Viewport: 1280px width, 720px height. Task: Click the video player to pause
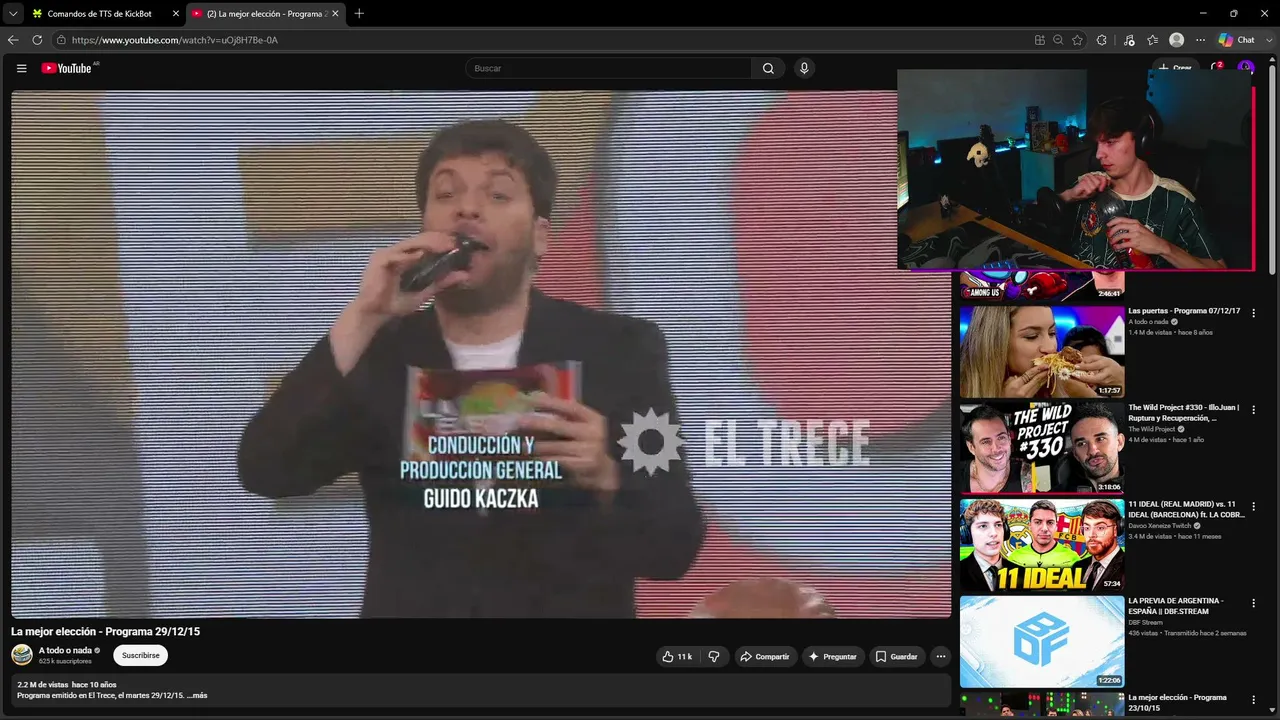[x=481, y=354]
